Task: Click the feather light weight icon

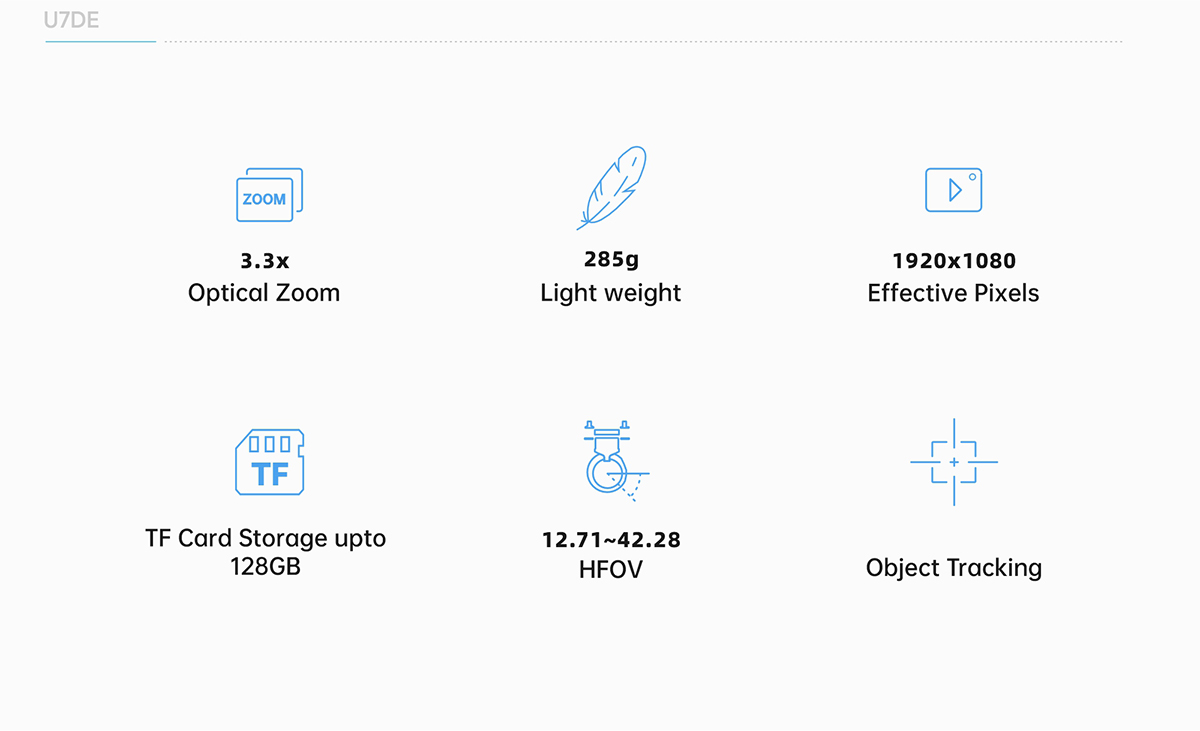Action: (611, 187)
